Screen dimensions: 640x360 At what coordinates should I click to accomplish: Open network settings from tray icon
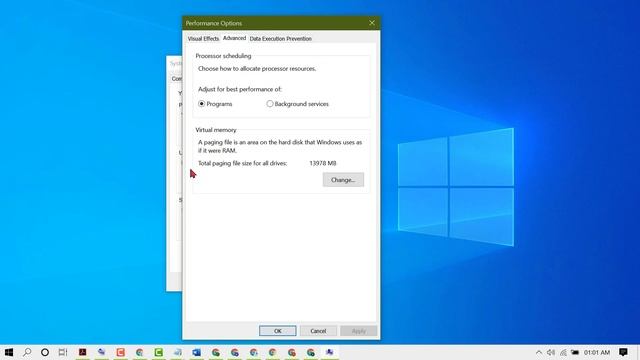click(x=563, y=352)
